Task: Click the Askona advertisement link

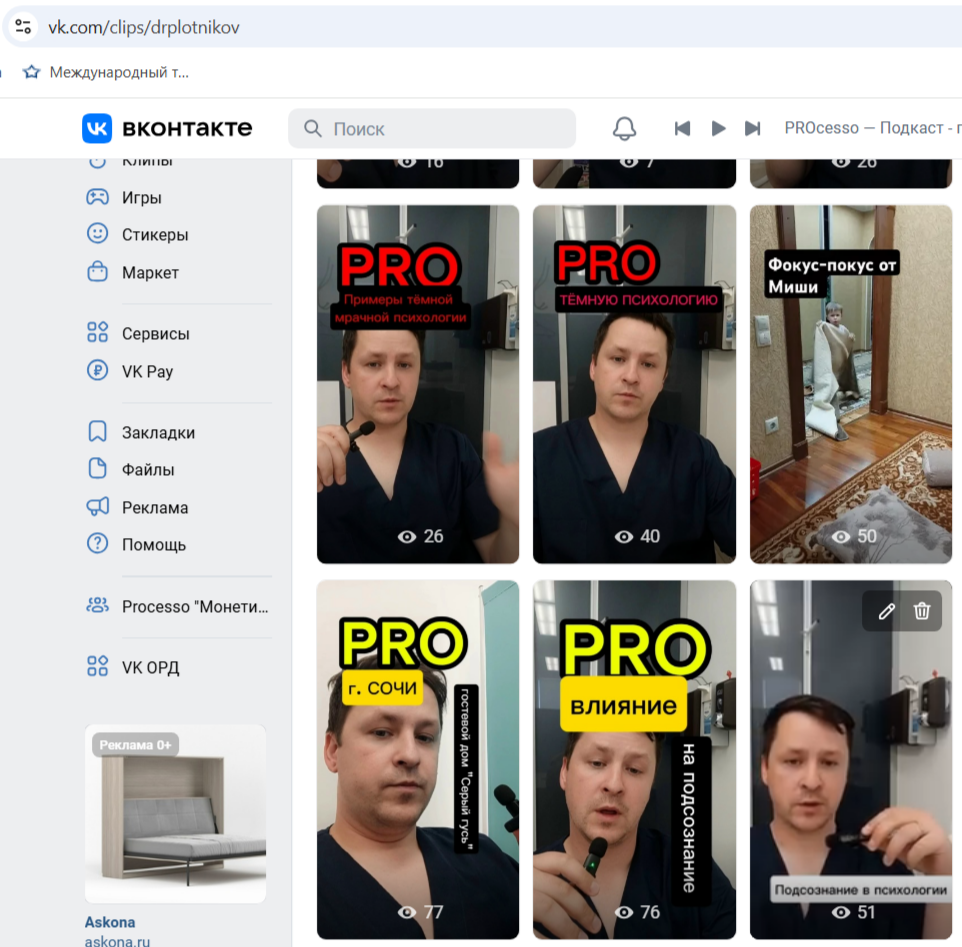Action: (x=110, y=921)
